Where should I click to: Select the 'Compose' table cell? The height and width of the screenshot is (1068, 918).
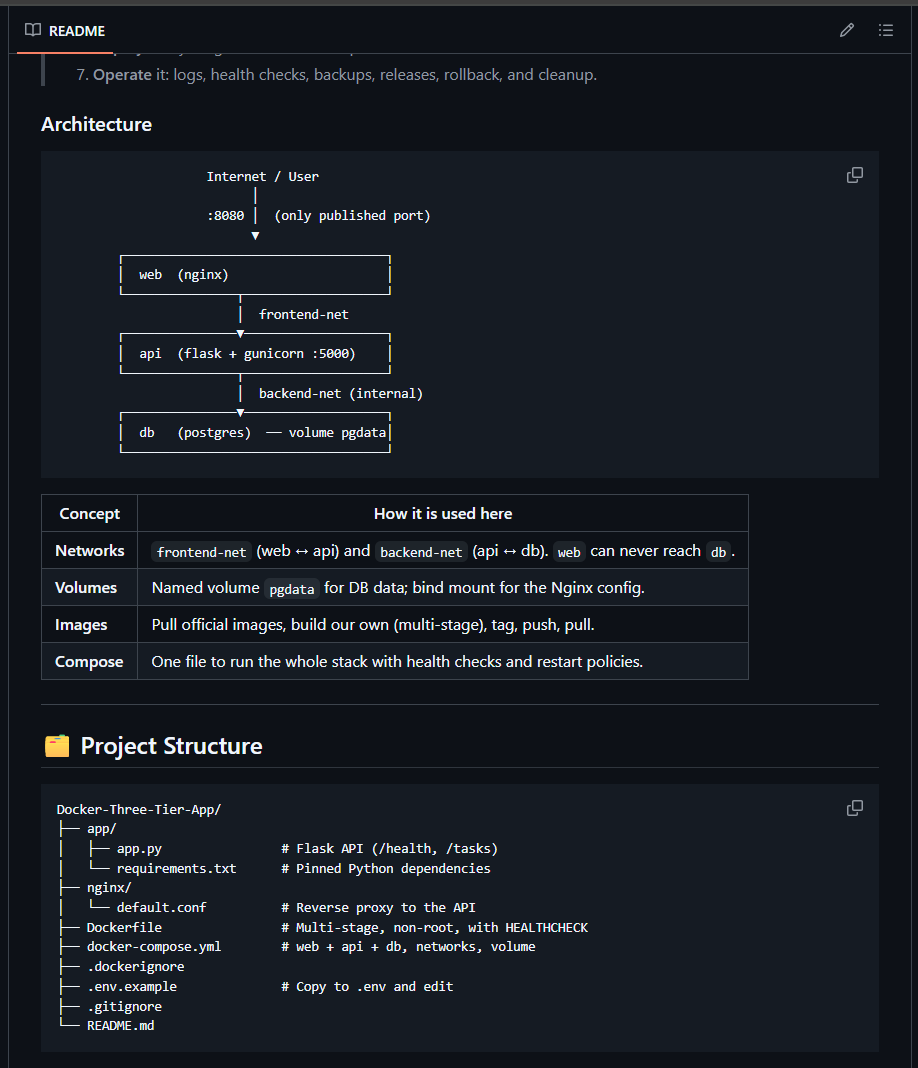(x=89, y=661)
